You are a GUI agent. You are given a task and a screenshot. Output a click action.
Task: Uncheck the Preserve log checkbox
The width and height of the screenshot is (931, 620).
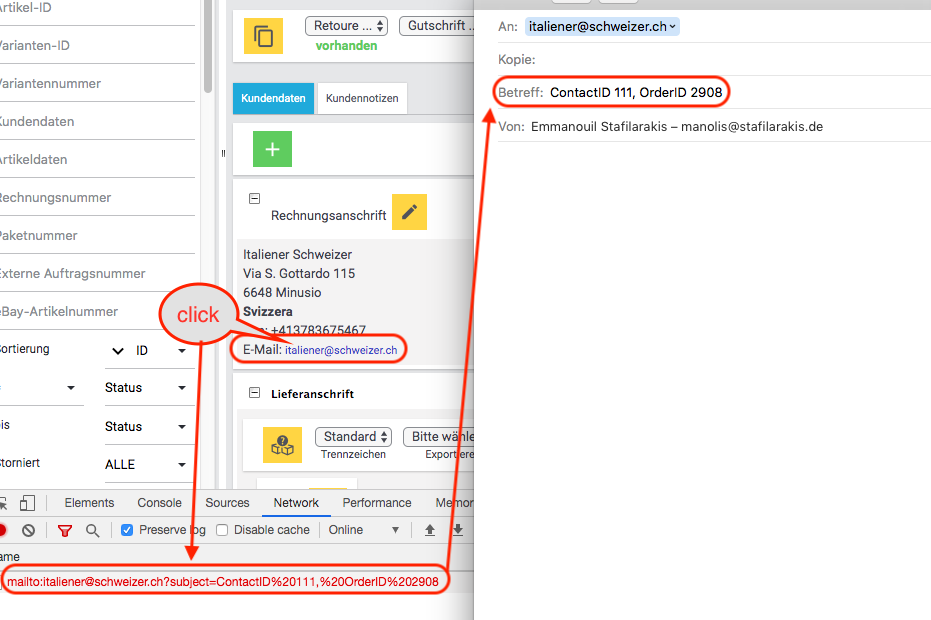coord(127,530)
